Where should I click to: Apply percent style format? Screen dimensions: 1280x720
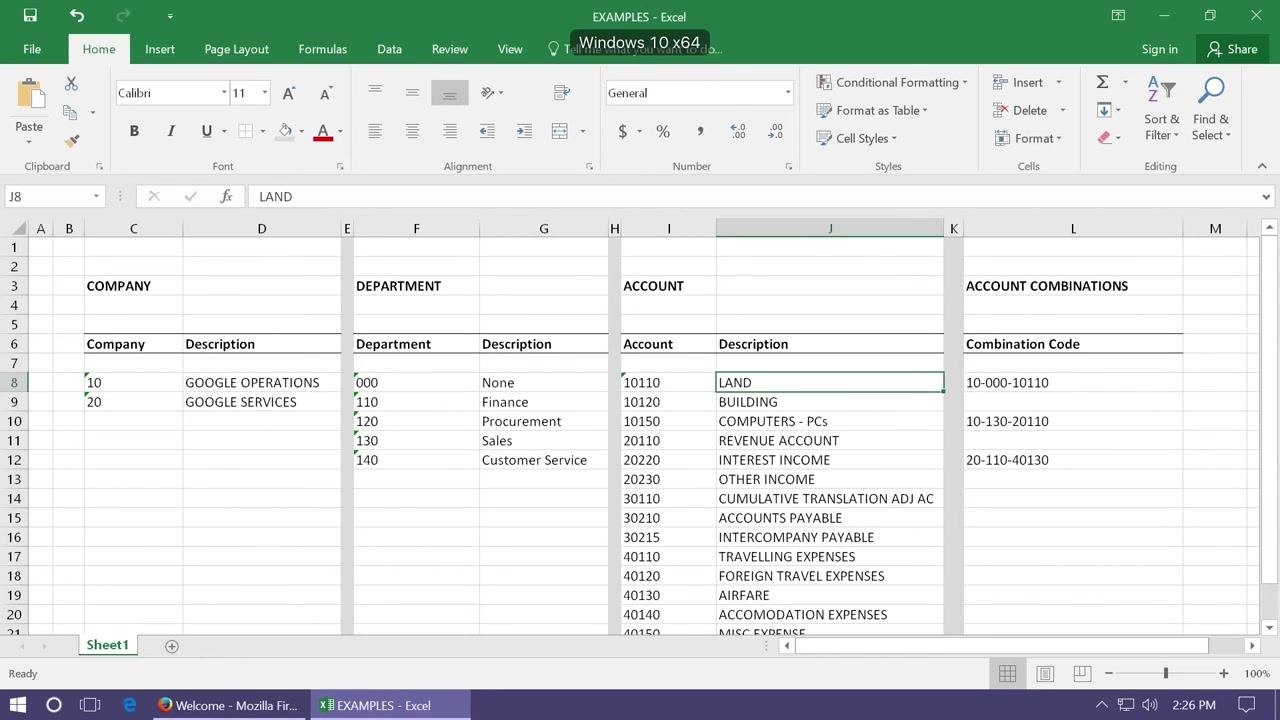pos(662,131)
